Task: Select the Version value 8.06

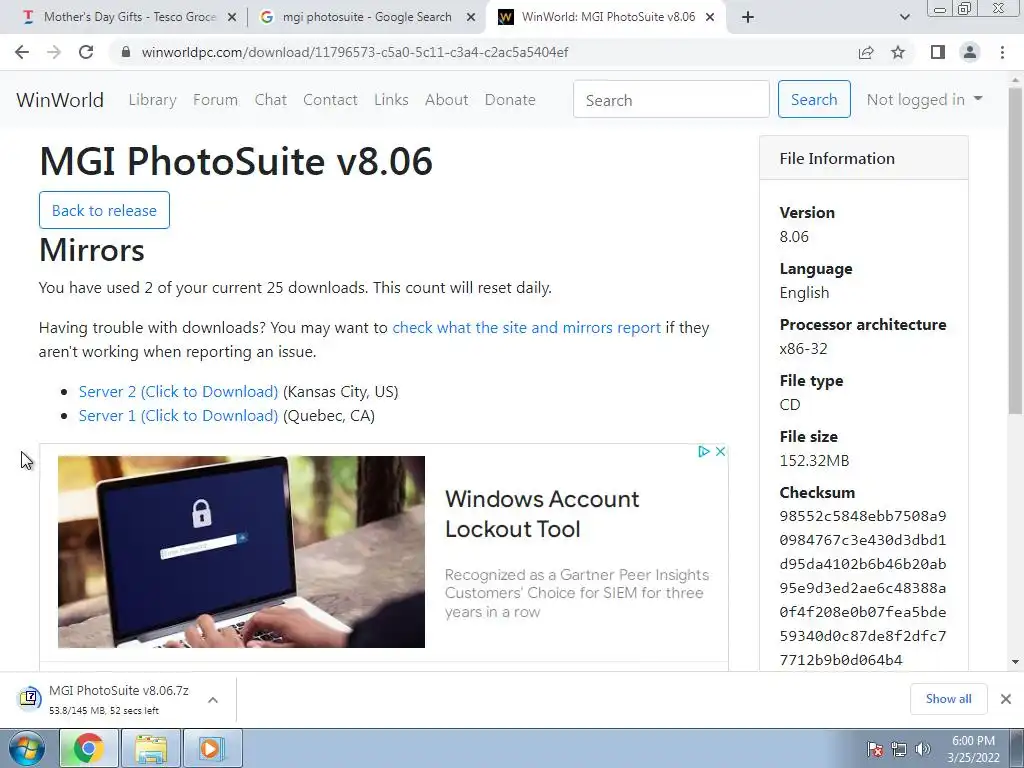Action: click(794, 236)
